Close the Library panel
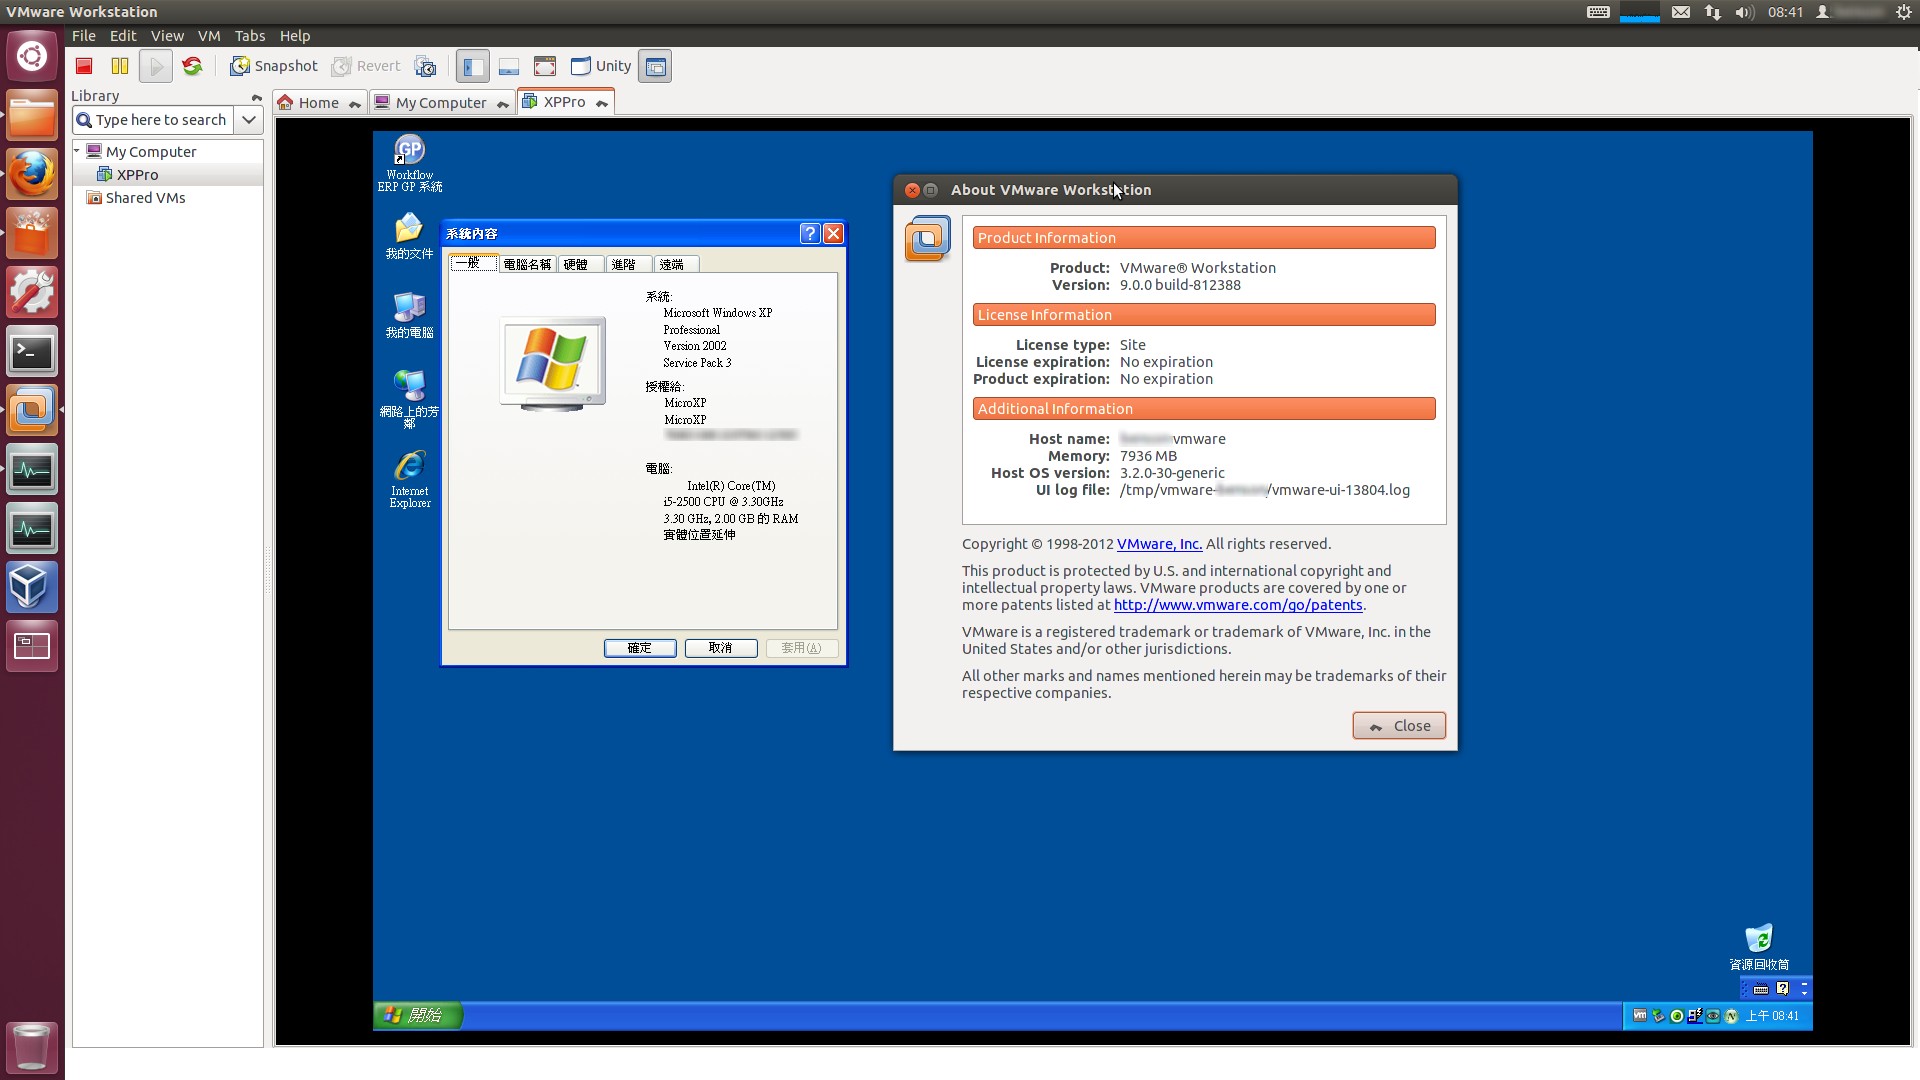Image resolution: width=1920 pixels, height=1080 pixels. pos(256,97)
